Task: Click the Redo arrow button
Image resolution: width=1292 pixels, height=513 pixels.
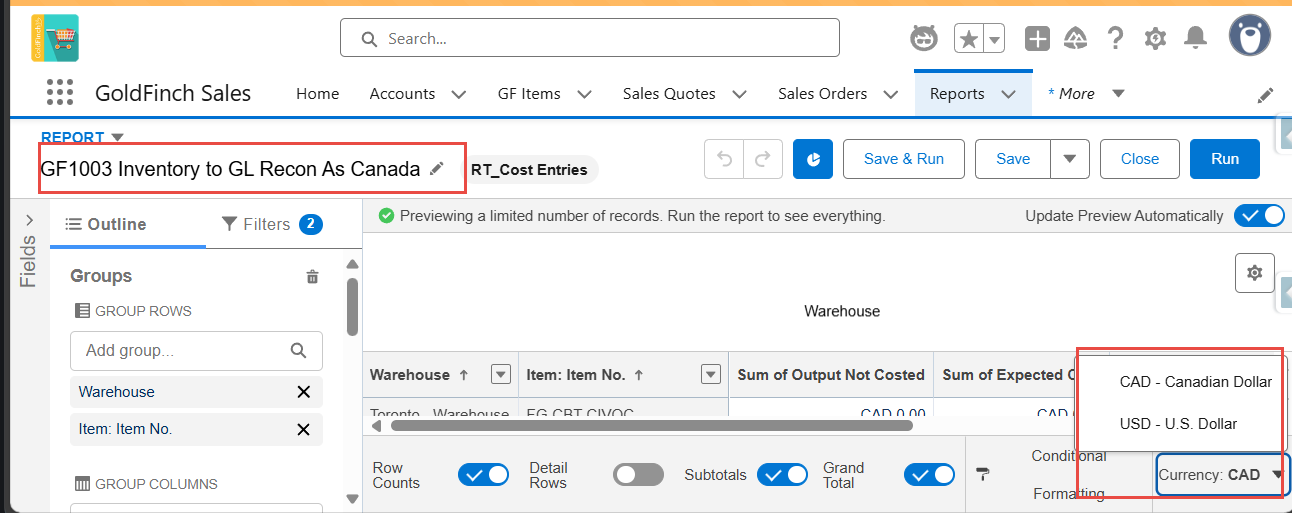Action: click(761, 159)
